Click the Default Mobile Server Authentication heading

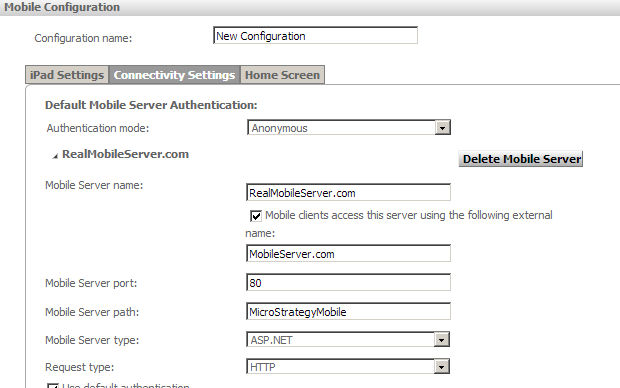pyautogui.click(x=151, y=105)
